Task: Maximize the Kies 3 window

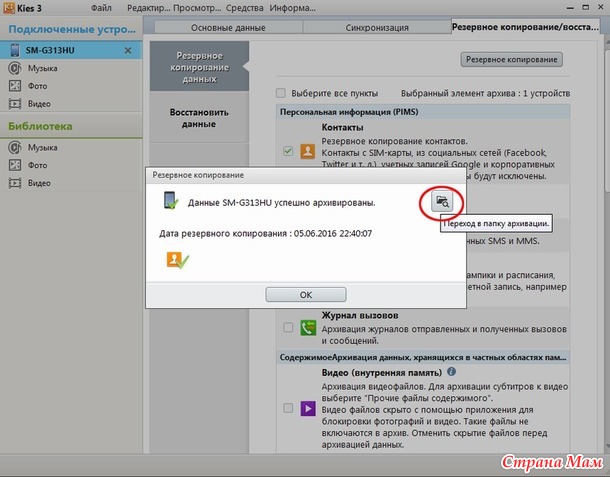Action: tap(585, 7)
